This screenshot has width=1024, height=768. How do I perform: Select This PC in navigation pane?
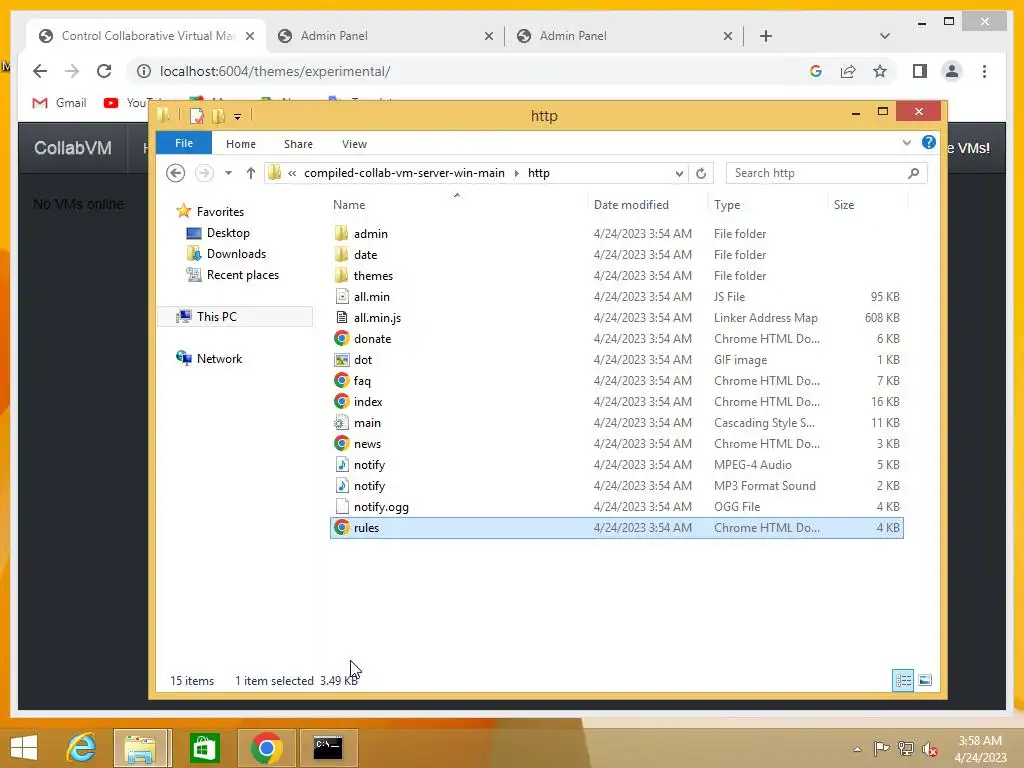tap(217, 317)
